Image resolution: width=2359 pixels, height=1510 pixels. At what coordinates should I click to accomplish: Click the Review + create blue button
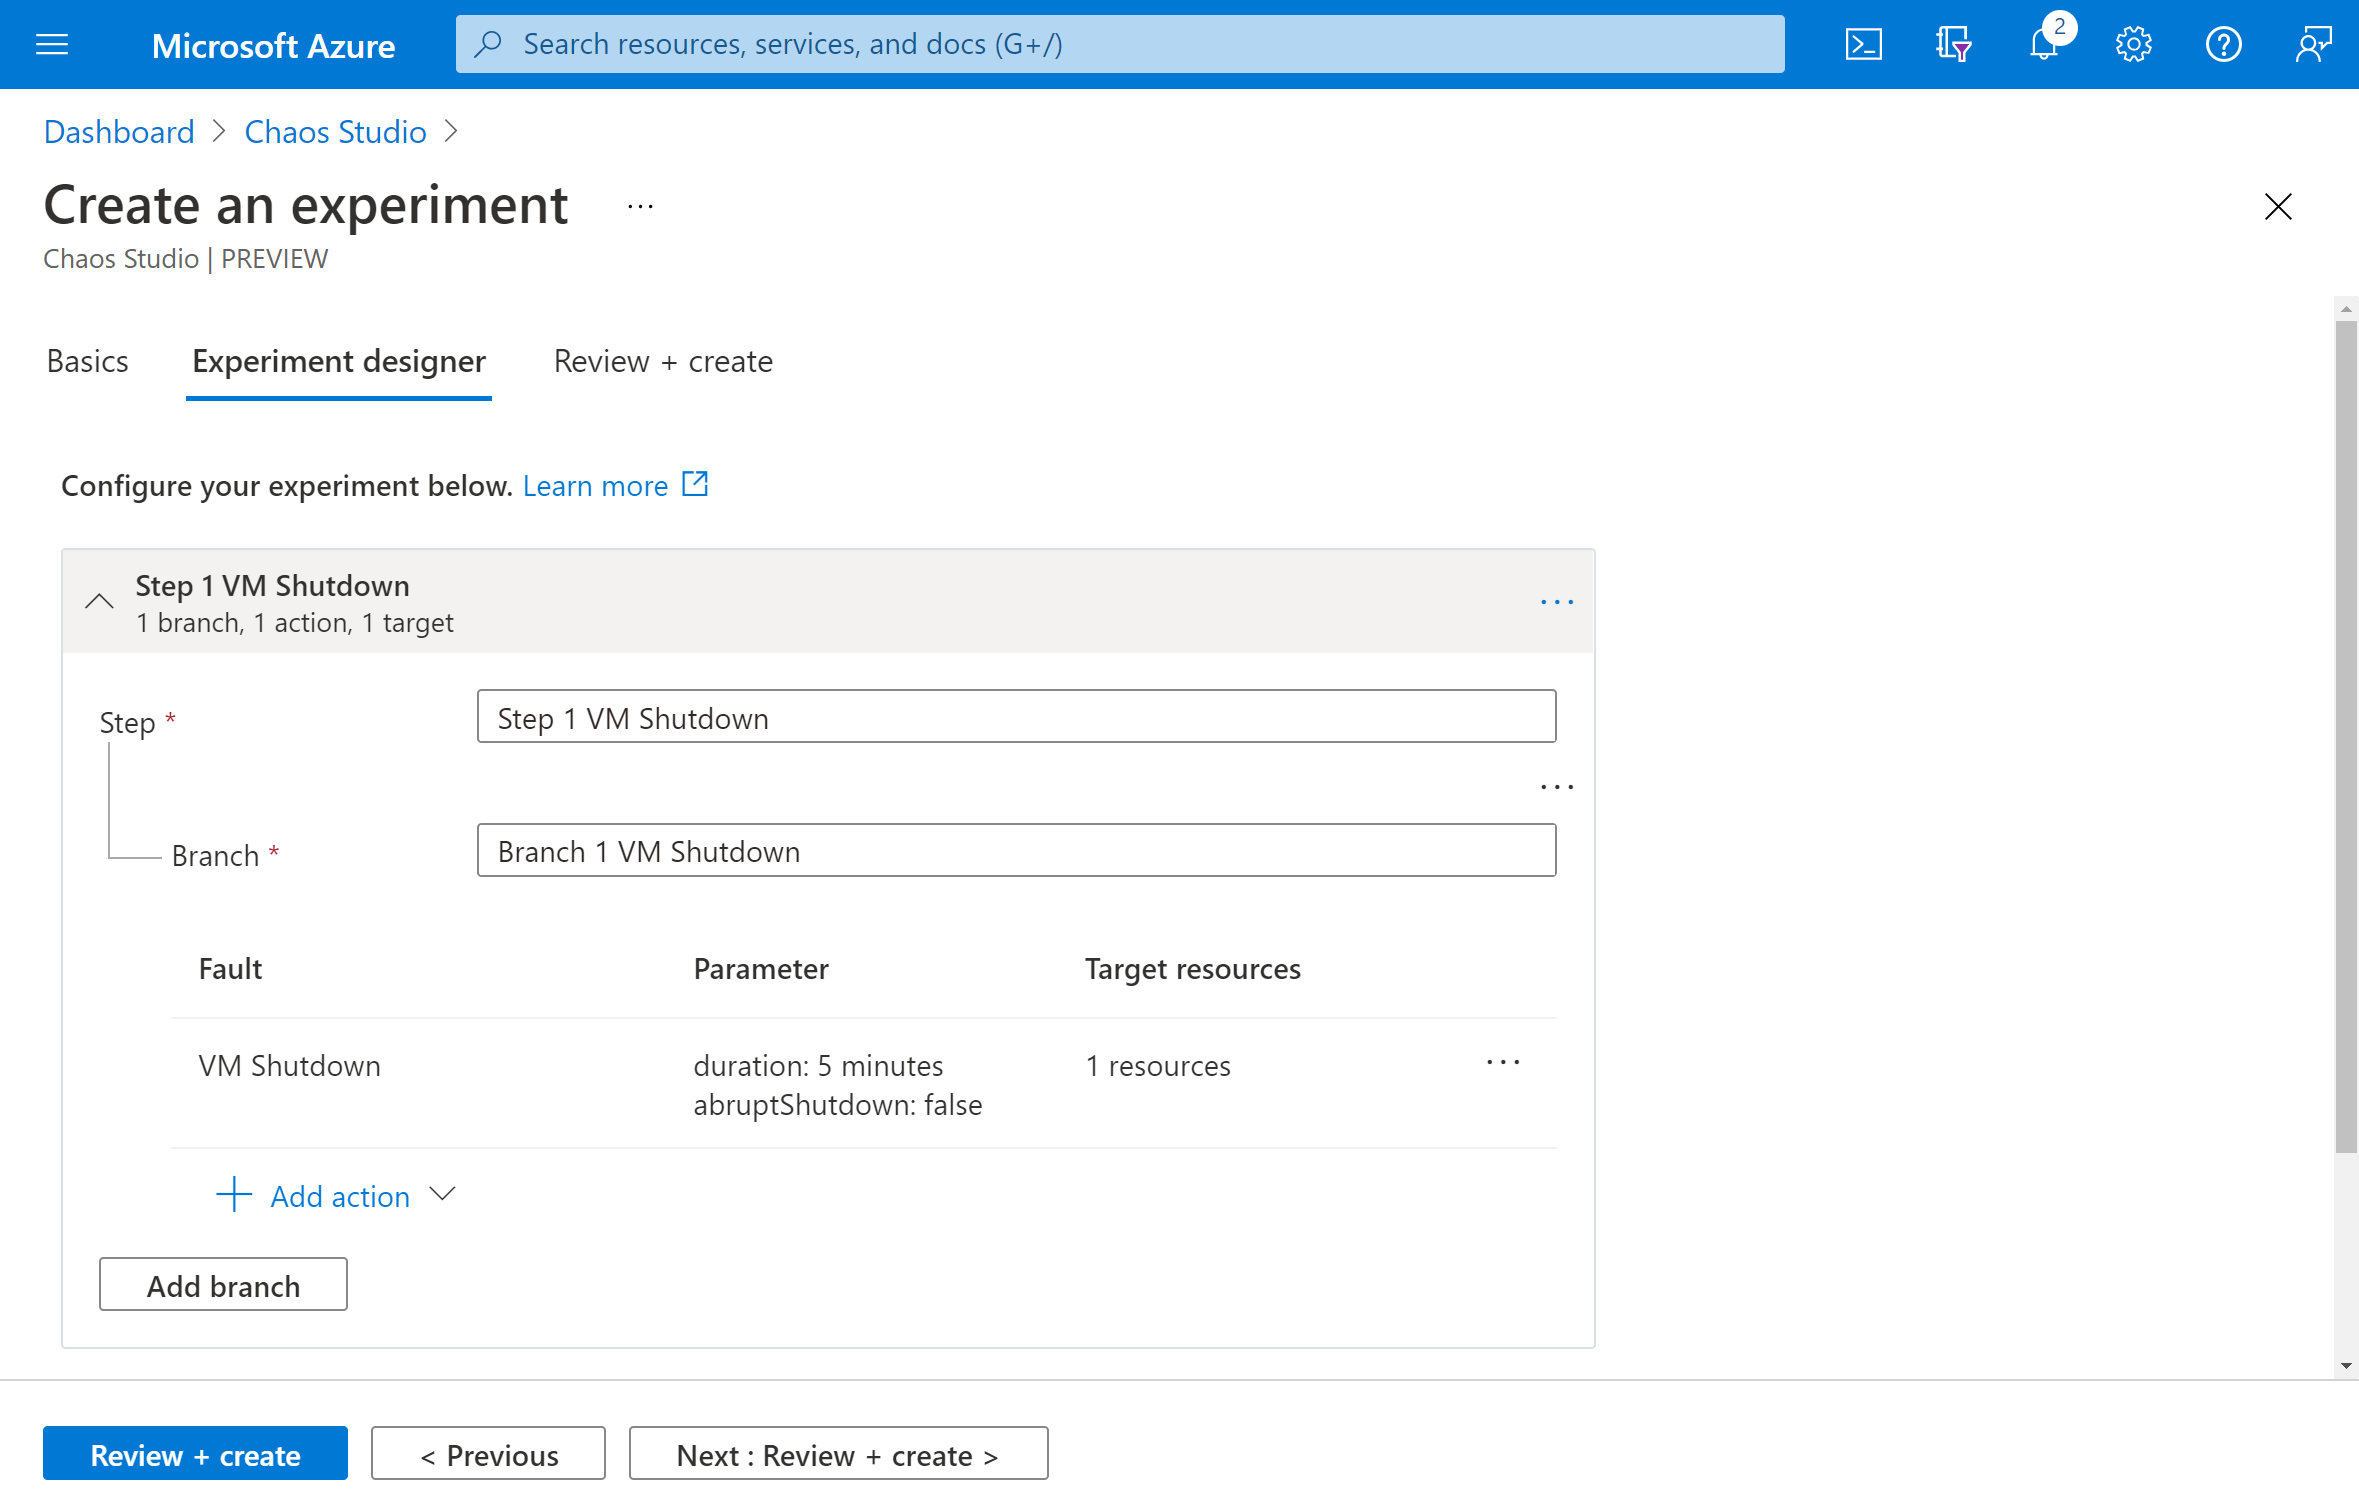[x=194, y=1455]
